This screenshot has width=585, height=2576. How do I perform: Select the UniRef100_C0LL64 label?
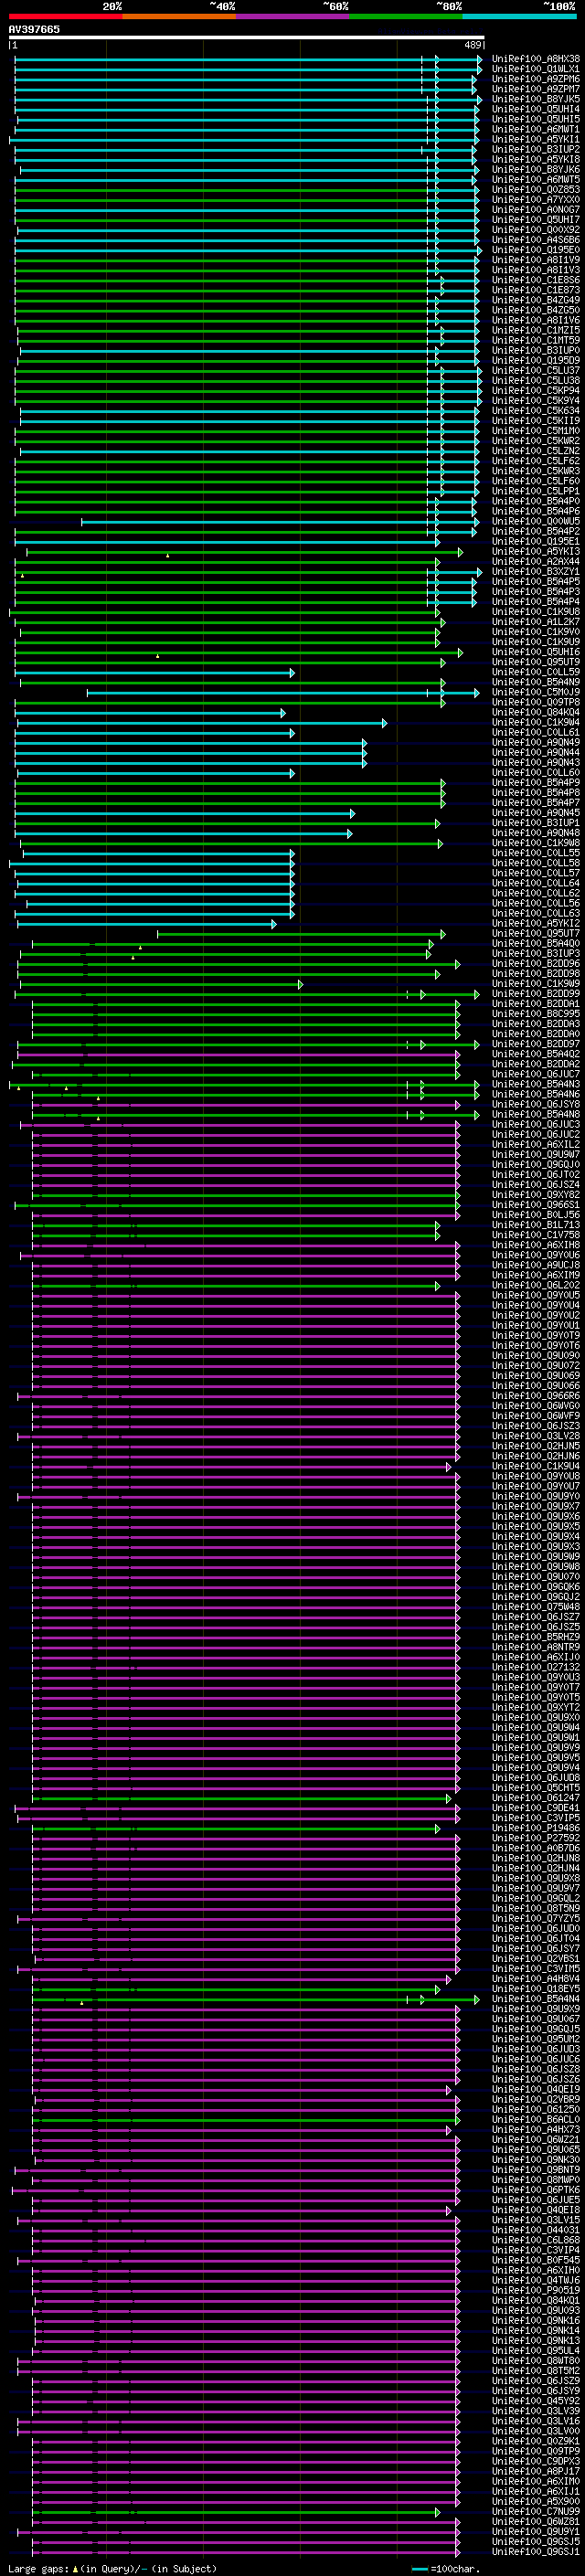point(536,883)
